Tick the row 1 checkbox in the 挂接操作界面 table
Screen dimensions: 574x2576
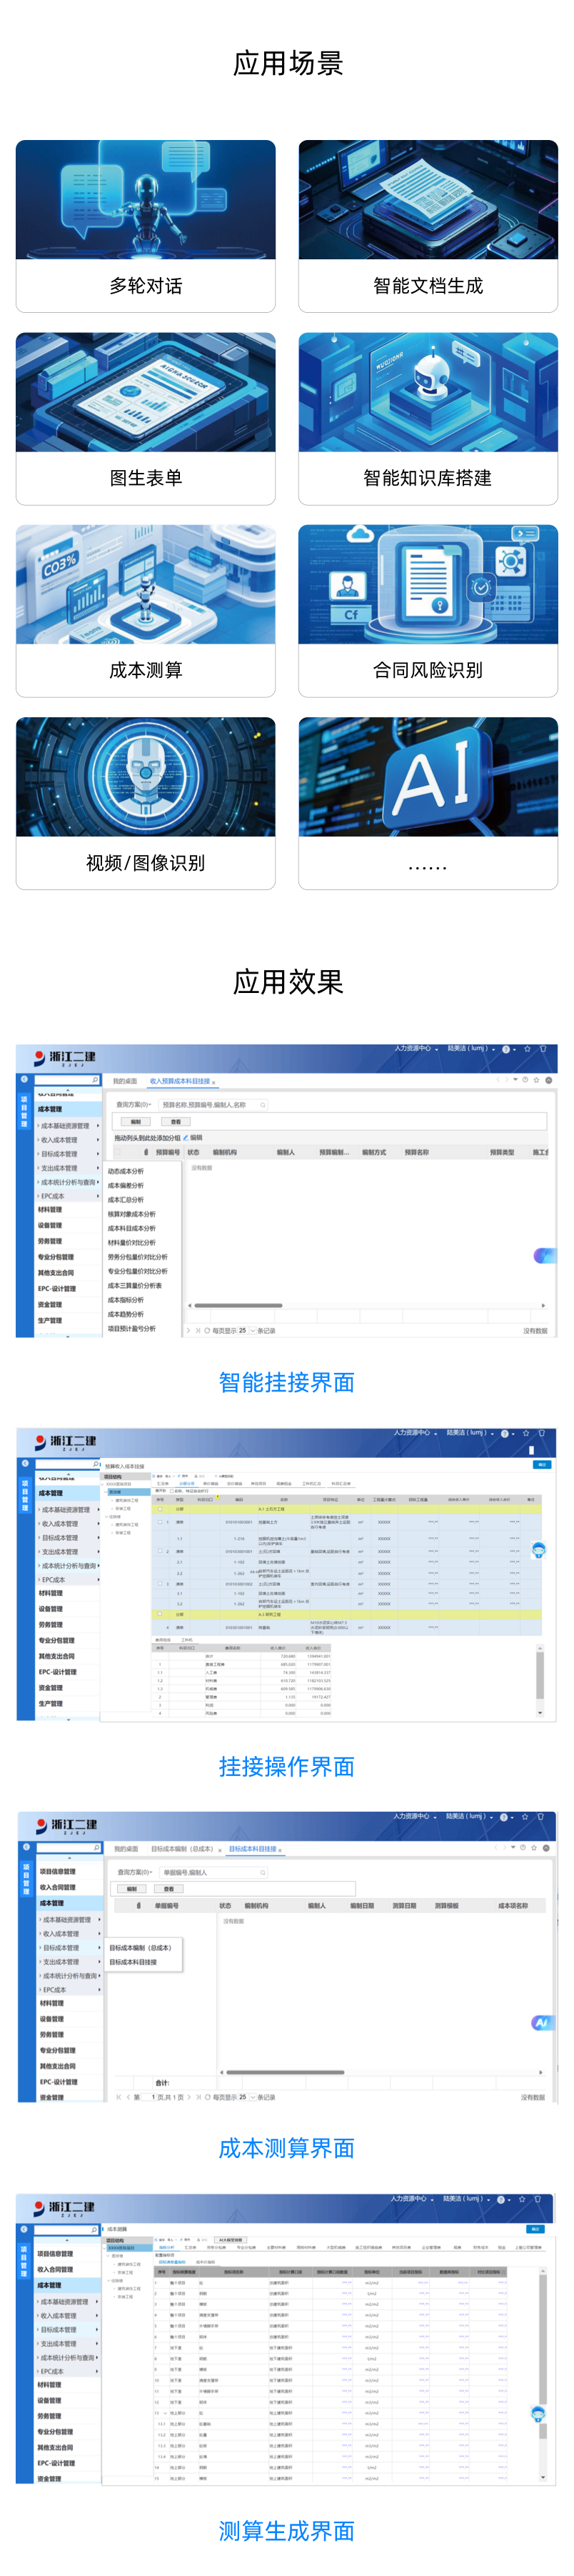[x=159, y=1521]
